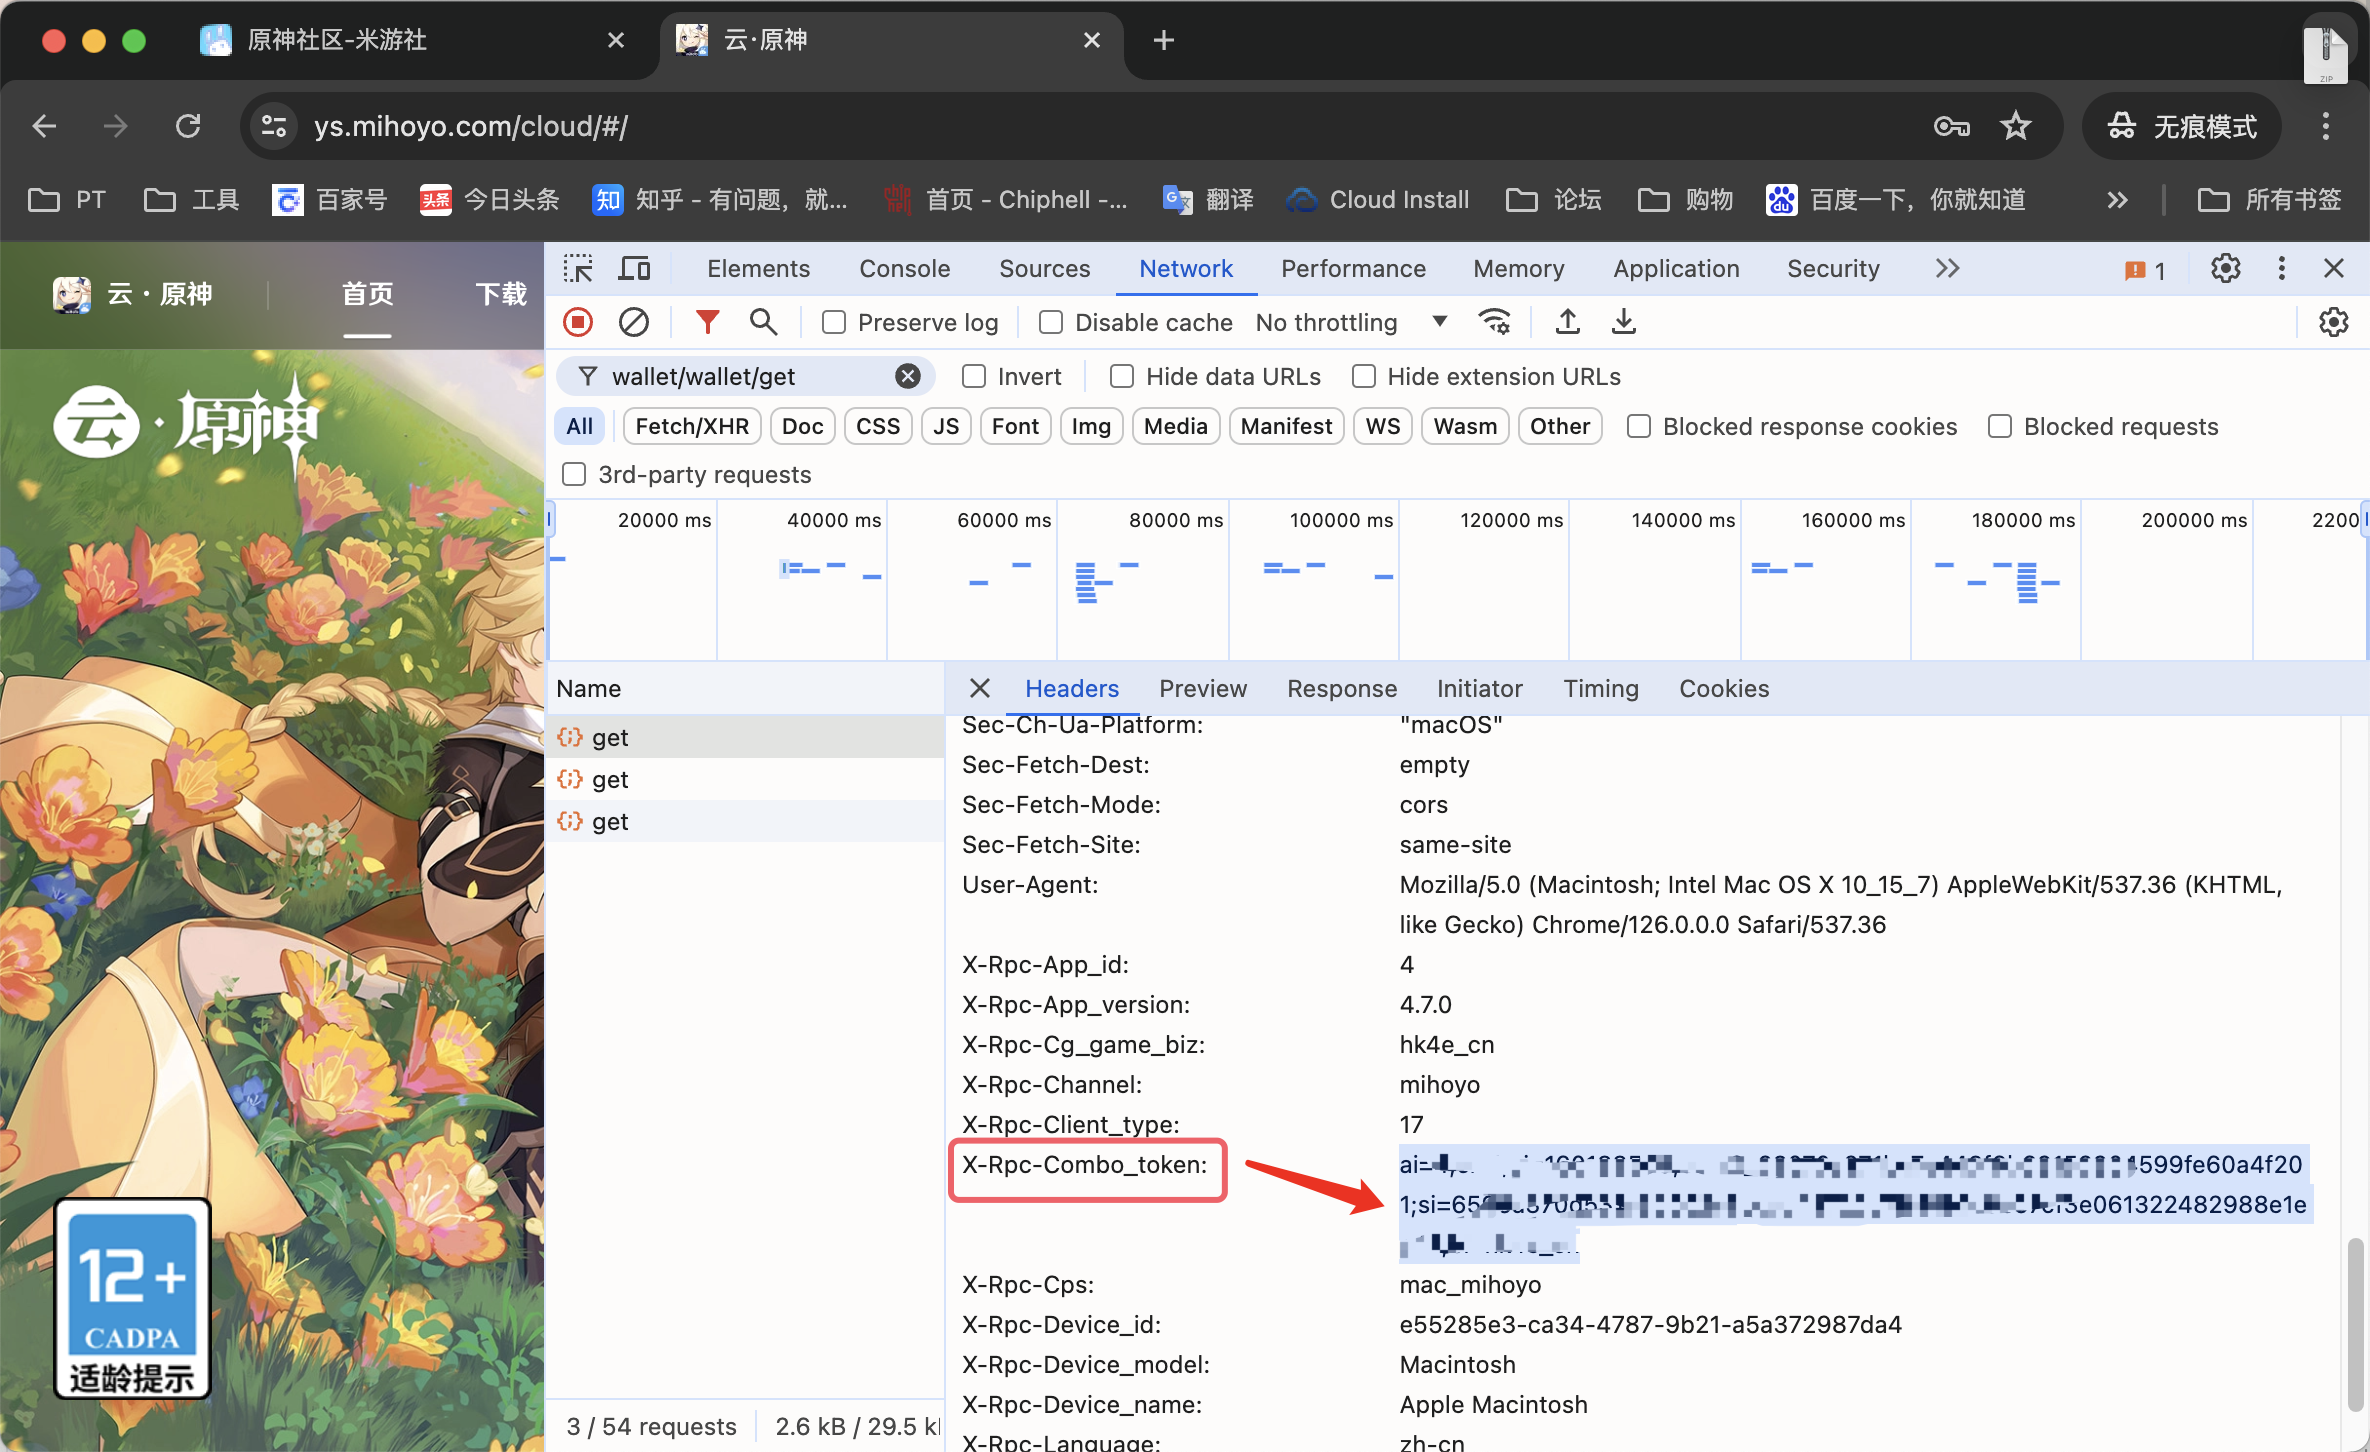Open site information icon in address bar

273,126
